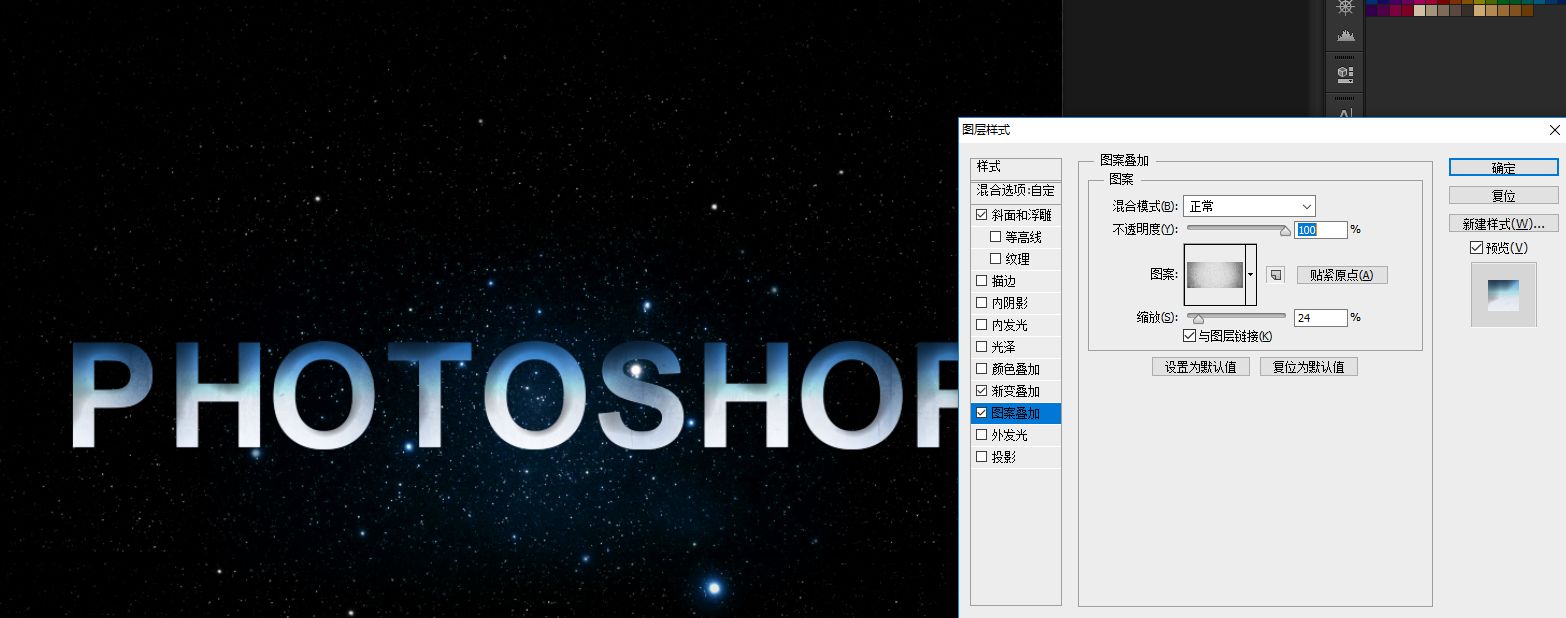Enable the 光泽 checkbox
Viewport: 1566px width, 618px height.
coord(981,347)
